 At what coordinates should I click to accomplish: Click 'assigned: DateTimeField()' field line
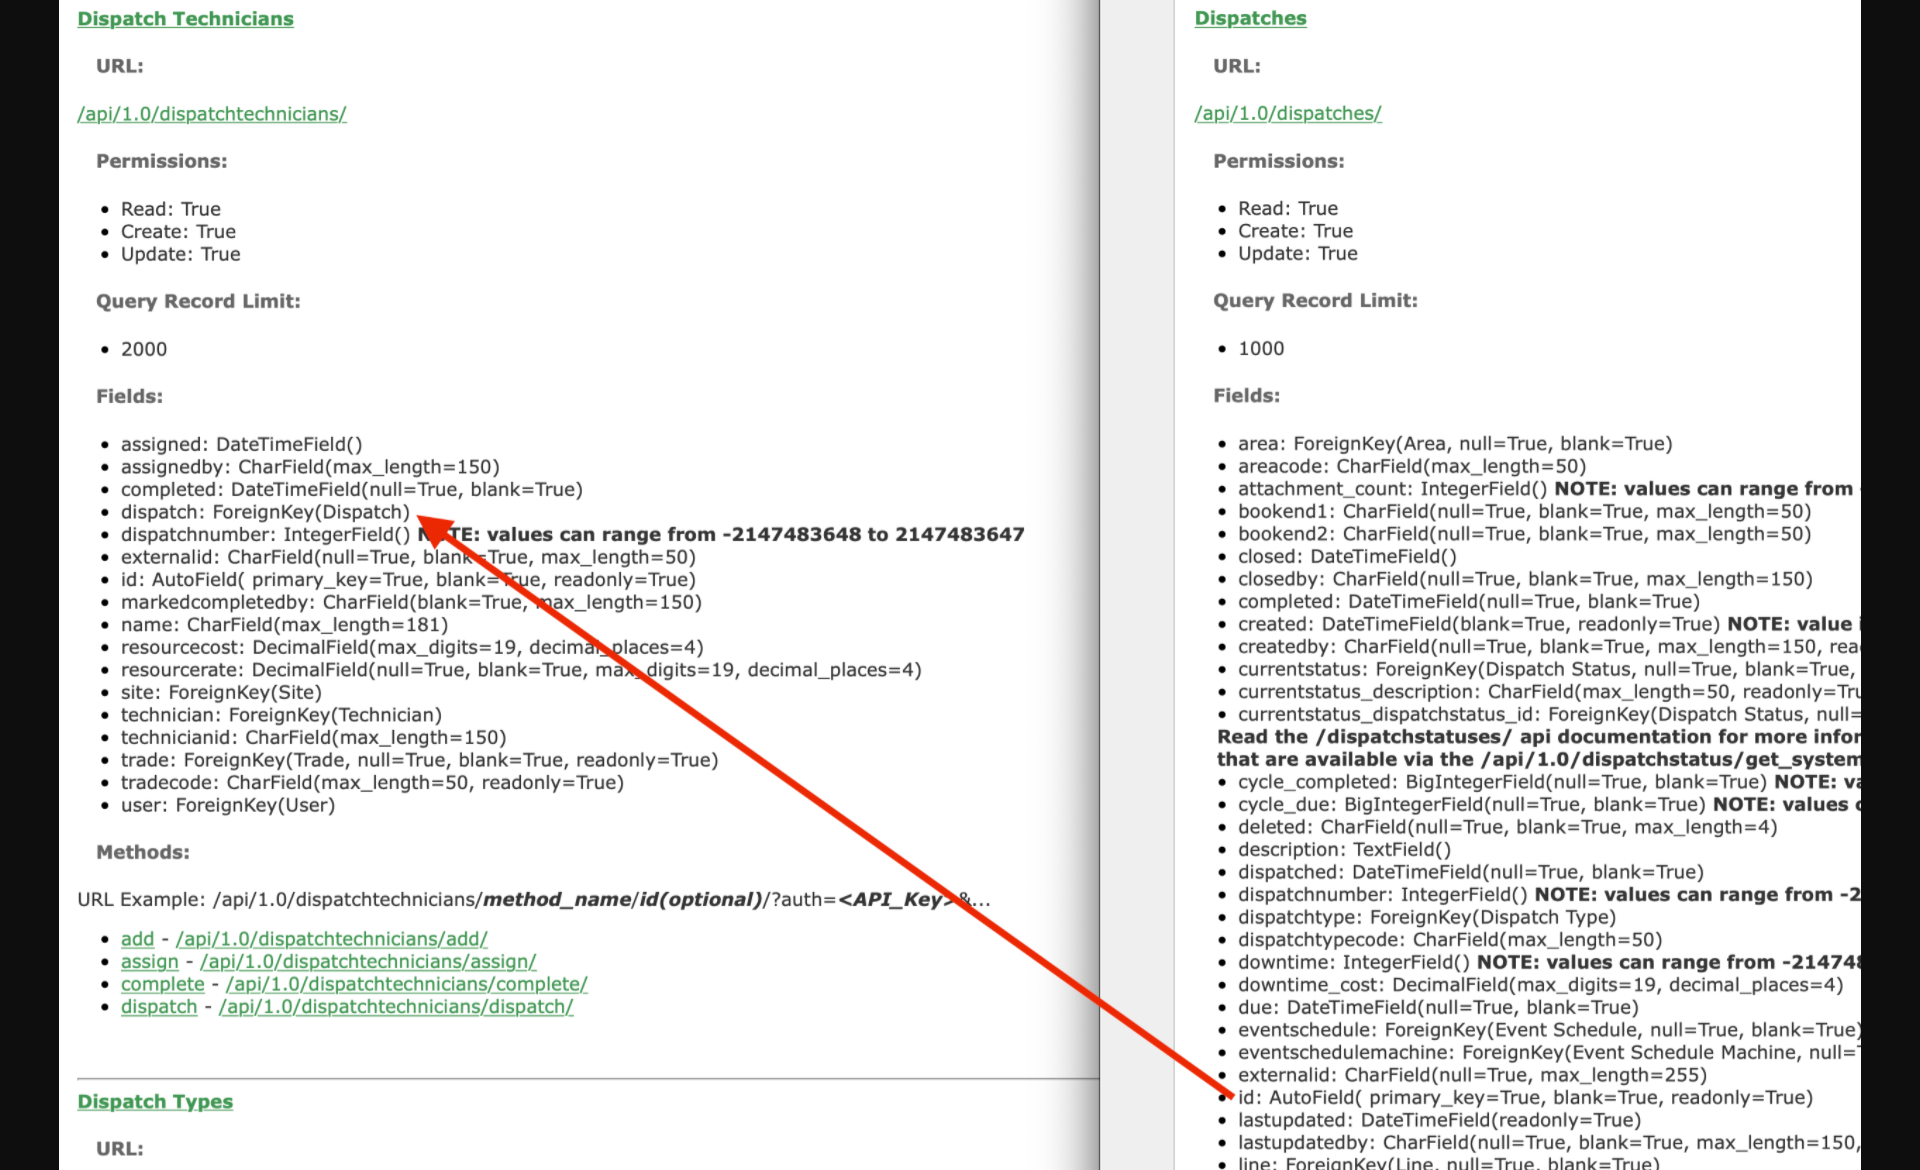[x=241, y=444]
